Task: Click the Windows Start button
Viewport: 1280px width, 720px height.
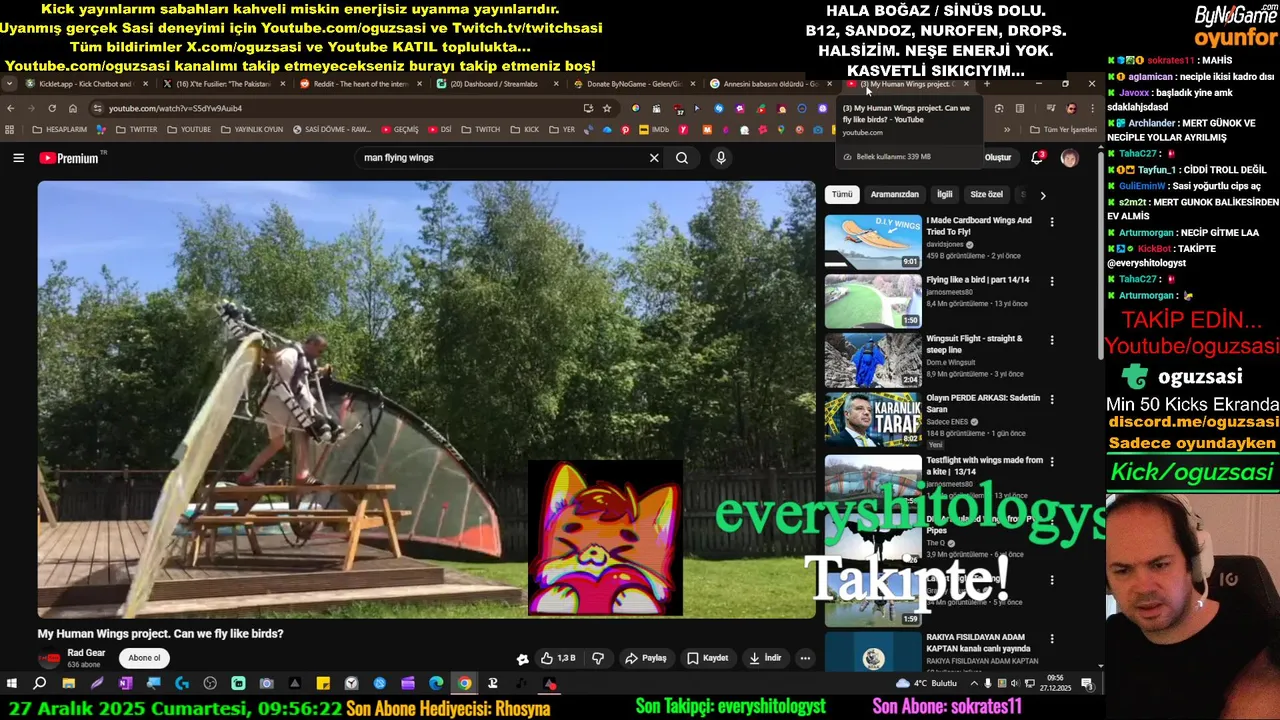Action: tap(12, 683)
